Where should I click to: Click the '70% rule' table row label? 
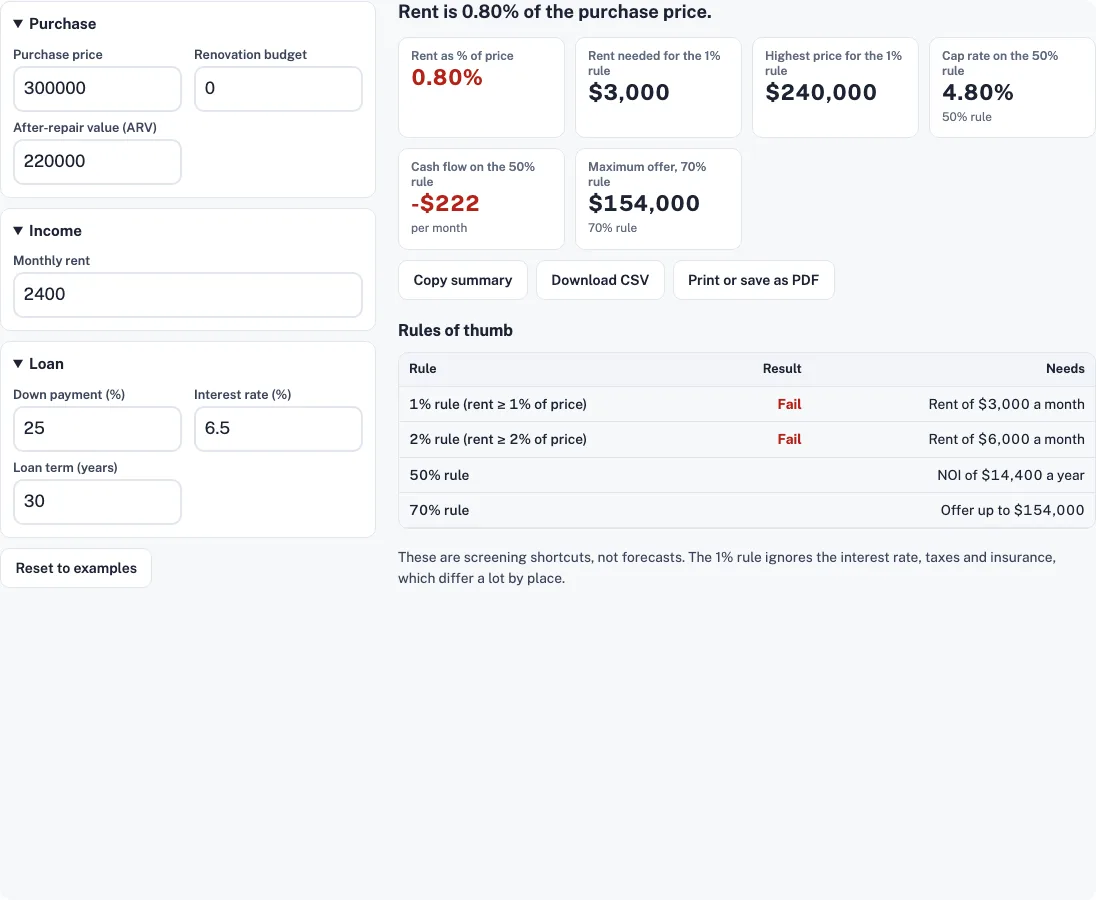[x=439, y=510]
